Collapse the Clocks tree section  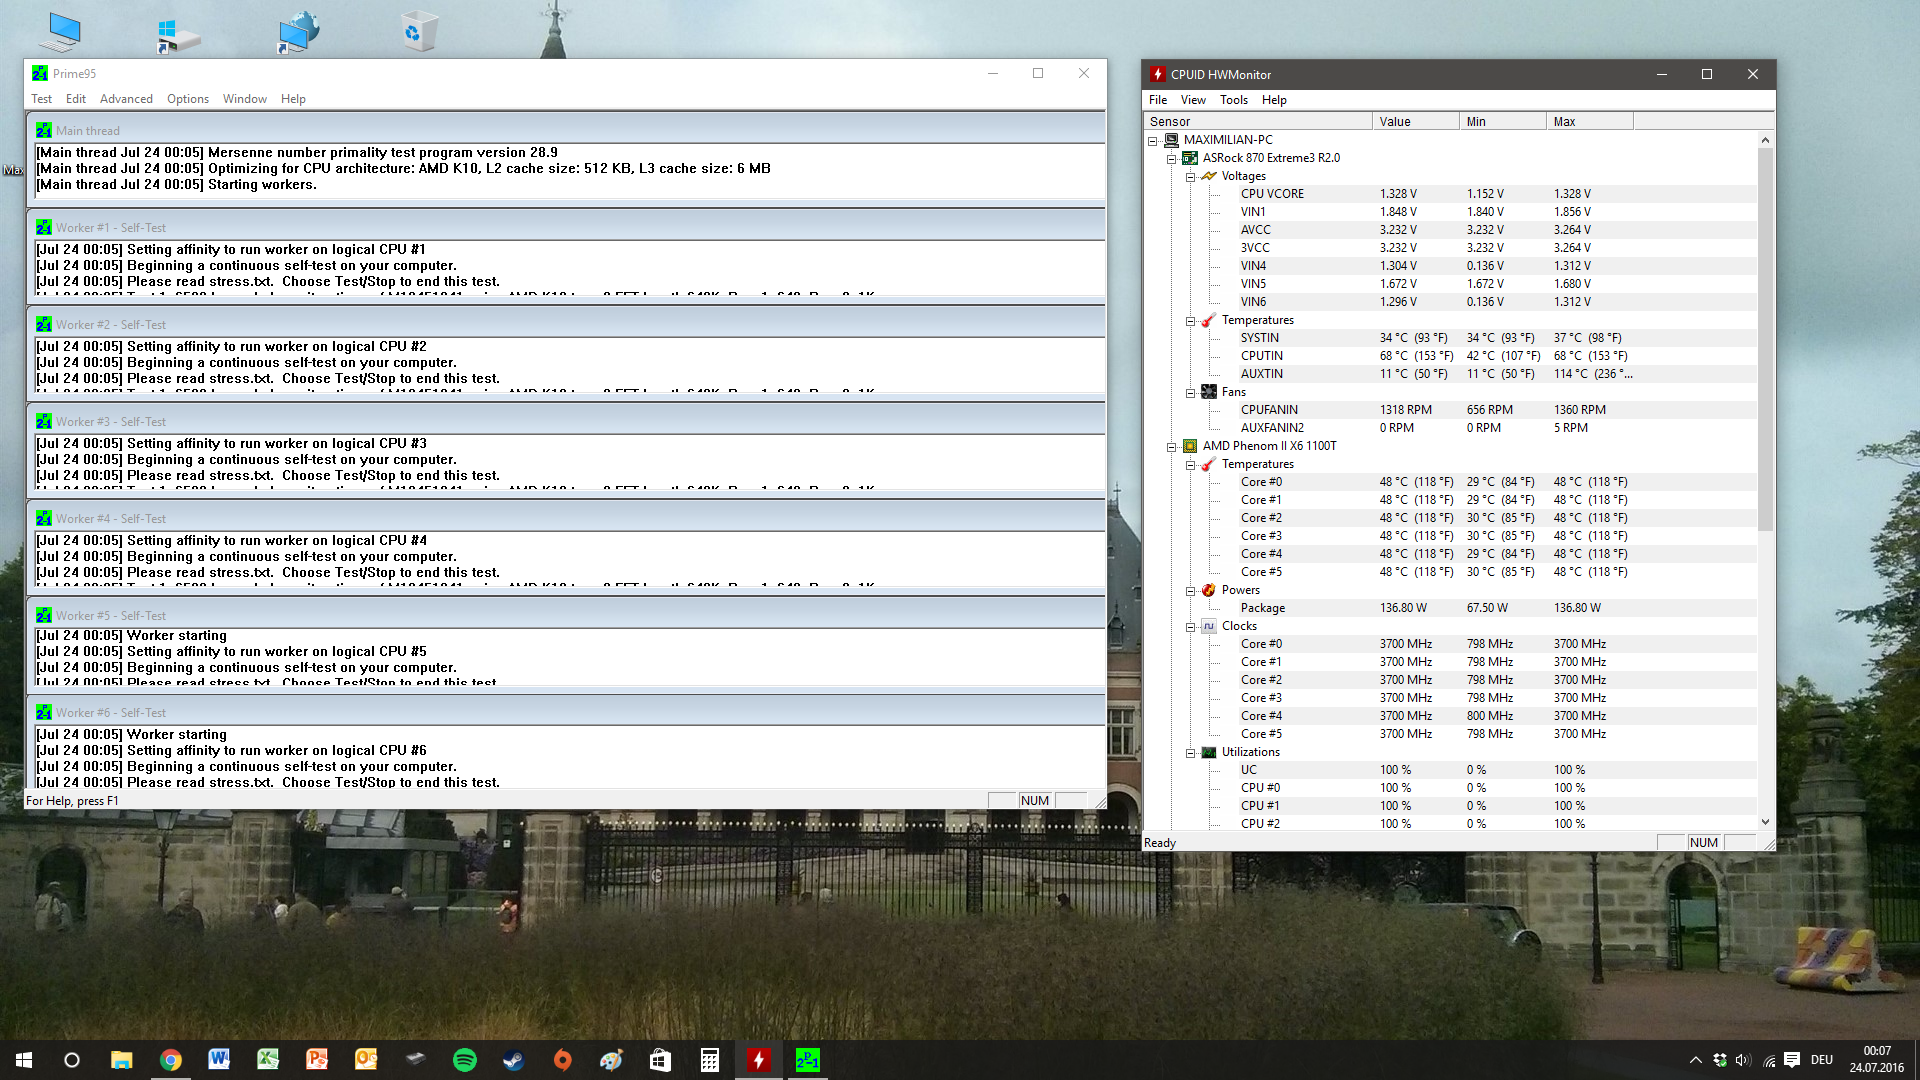click(x=1191, y=627)
